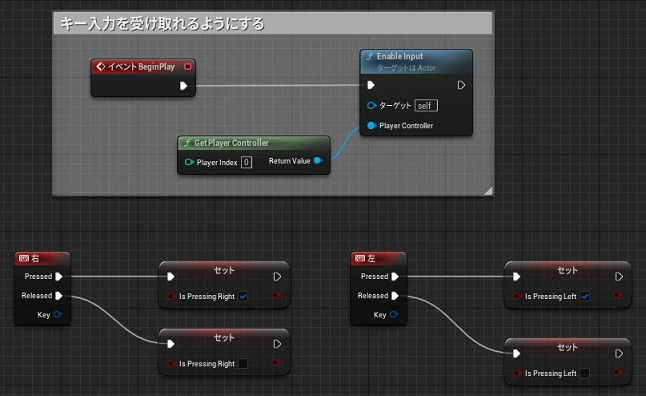
Task: Edit the Player Index value field
Action: click(x=246, y=162)
